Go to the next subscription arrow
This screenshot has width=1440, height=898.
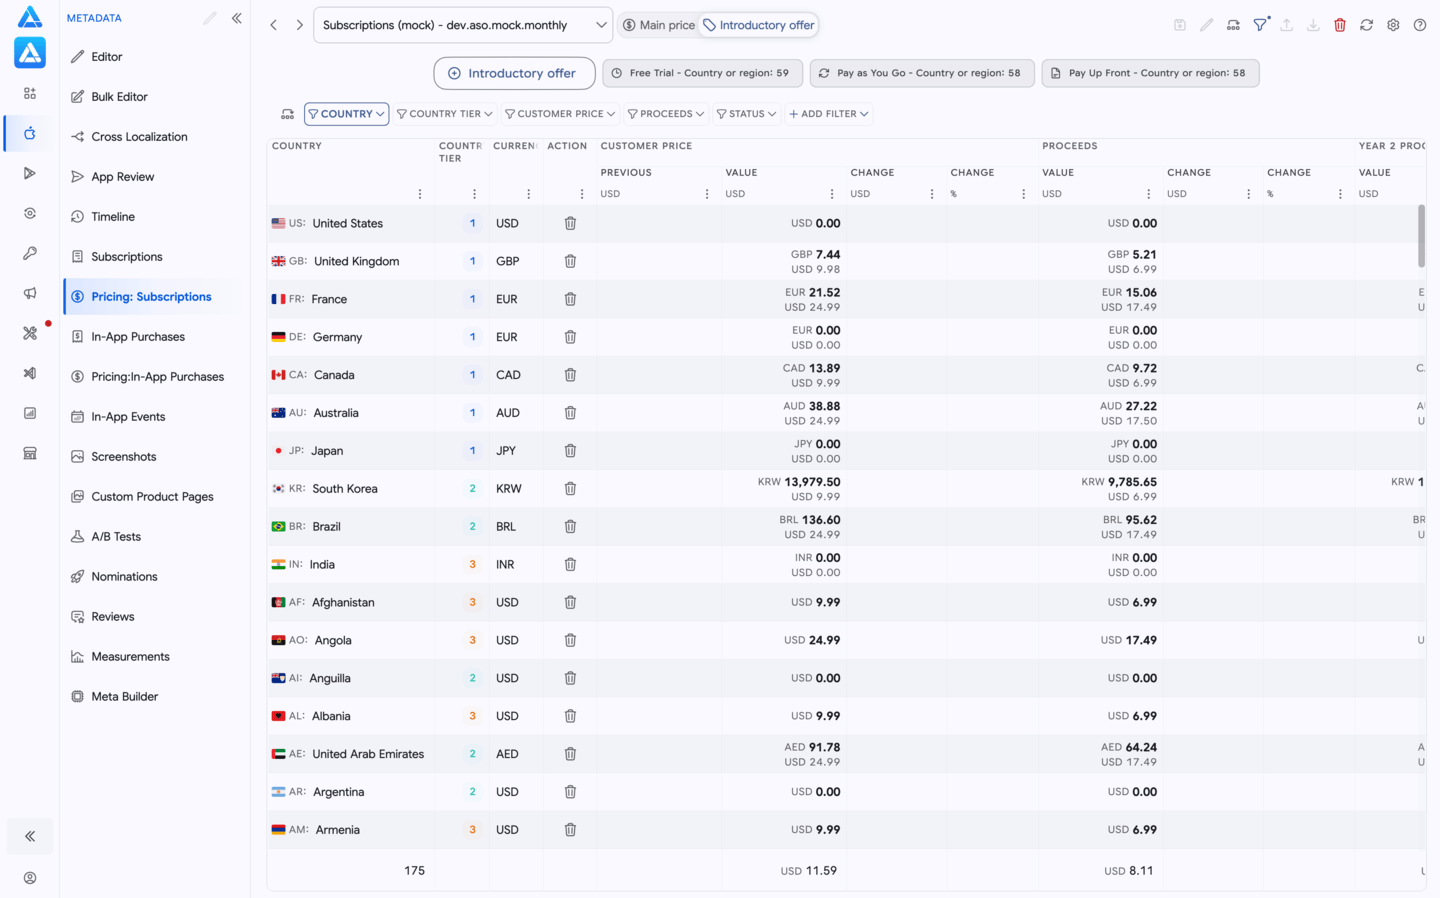[x=299, y=25]
